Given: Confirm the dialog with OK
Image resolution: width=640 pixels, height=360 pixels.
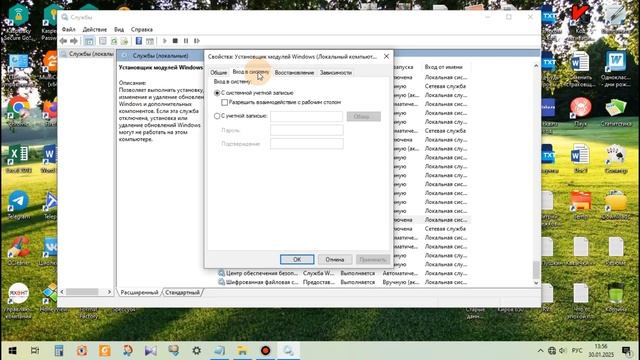Looking at the screenshot, I should (x=297, y=260).
